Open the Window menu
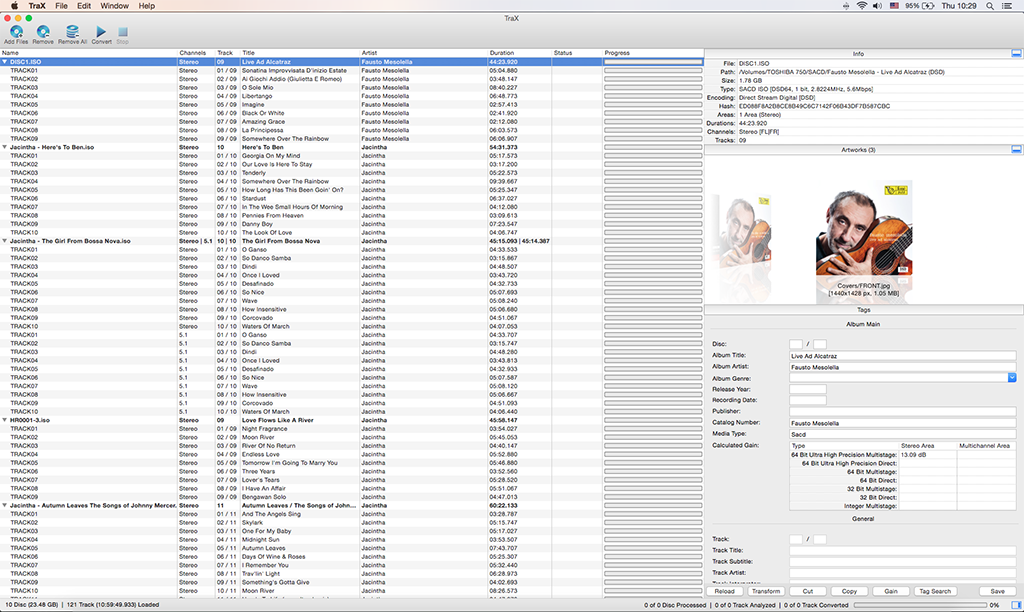Screen dimensions: 1024x612 pos(114,6)
